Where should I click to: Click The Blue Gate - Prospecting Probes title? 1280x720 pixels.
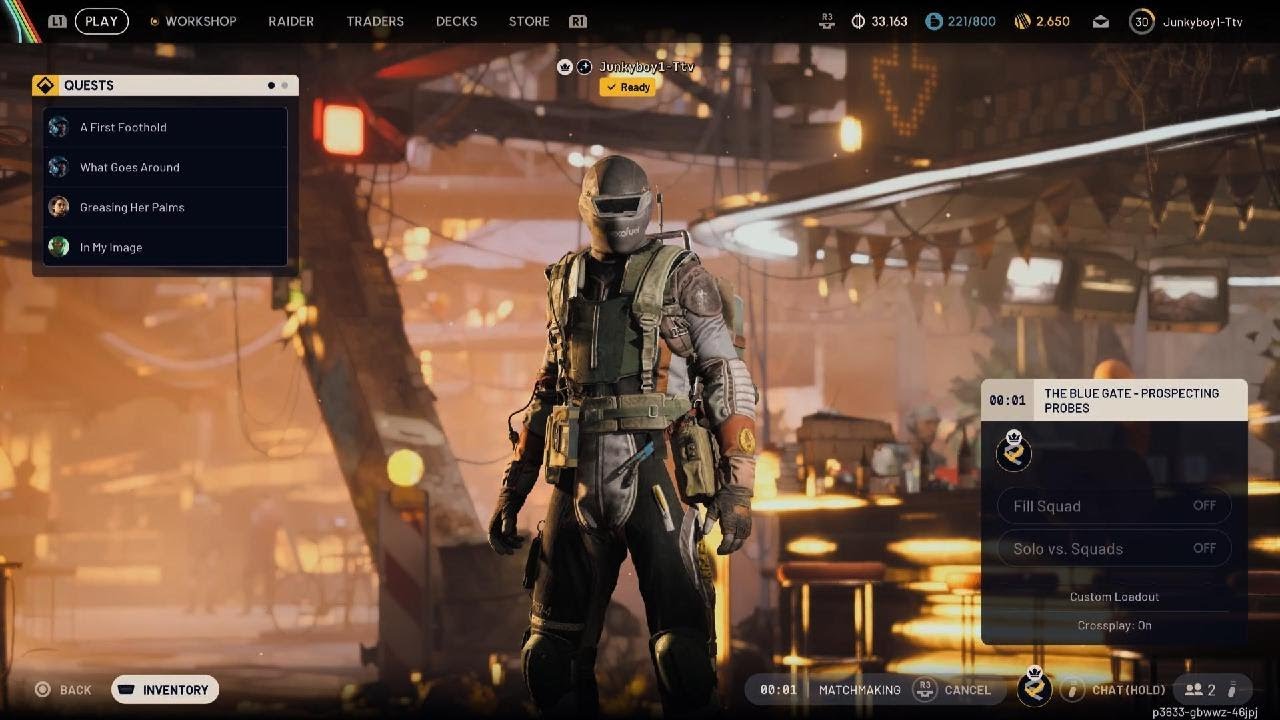click(x=1132, y=400)
